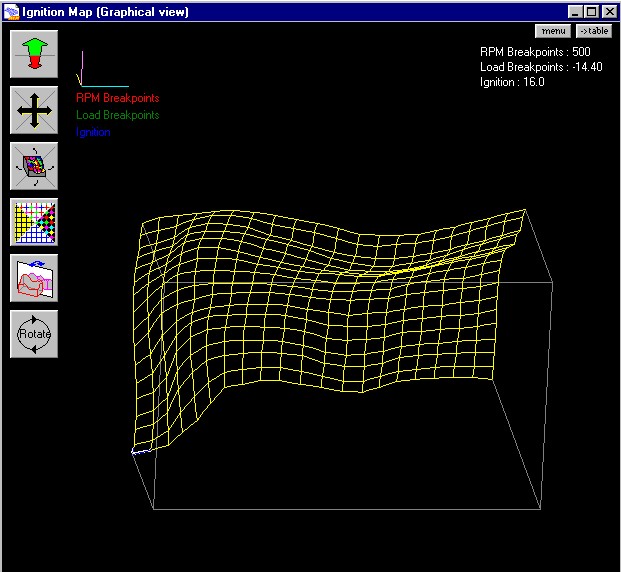Select the four-way arrow move tool
Image resolution: width=621 pixels, height=572 pixels.
(34, 110)
